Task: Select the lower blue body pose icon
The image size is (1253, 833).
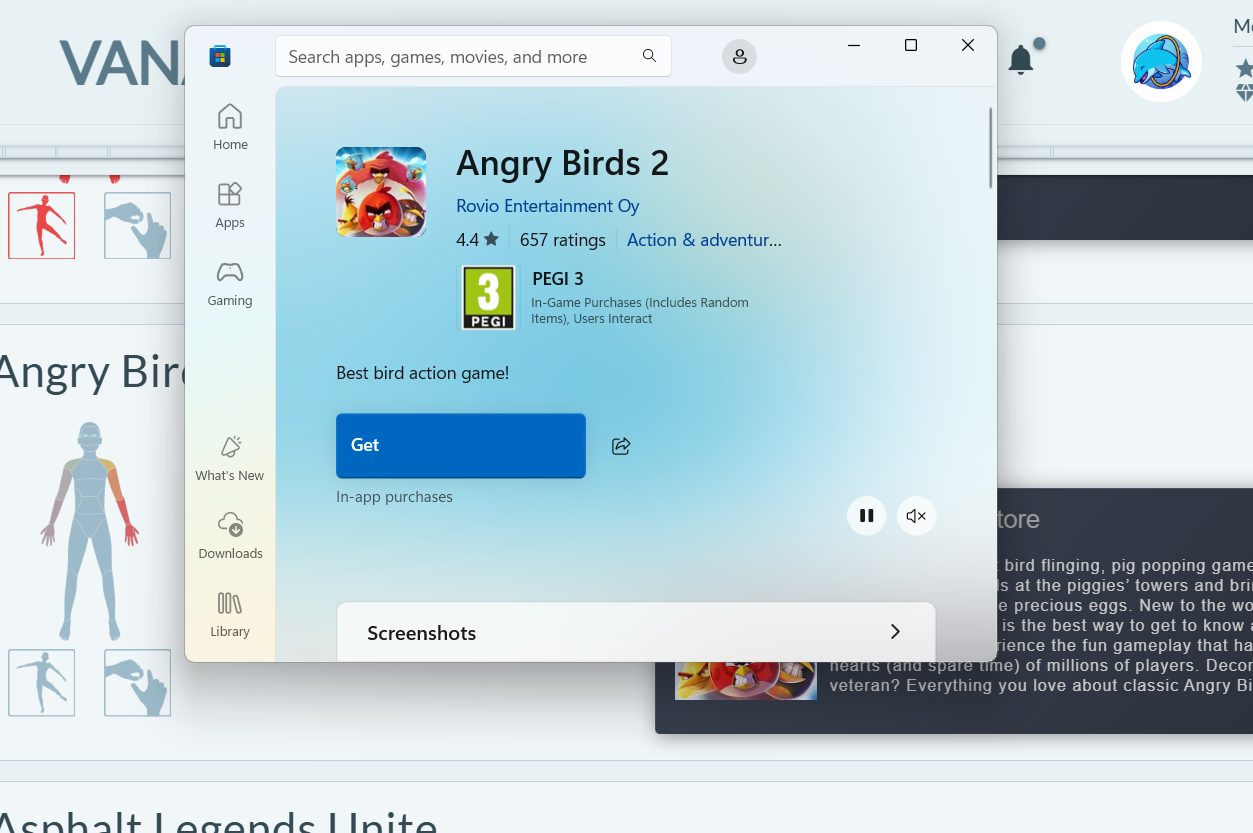Action: tap(42, 683)
